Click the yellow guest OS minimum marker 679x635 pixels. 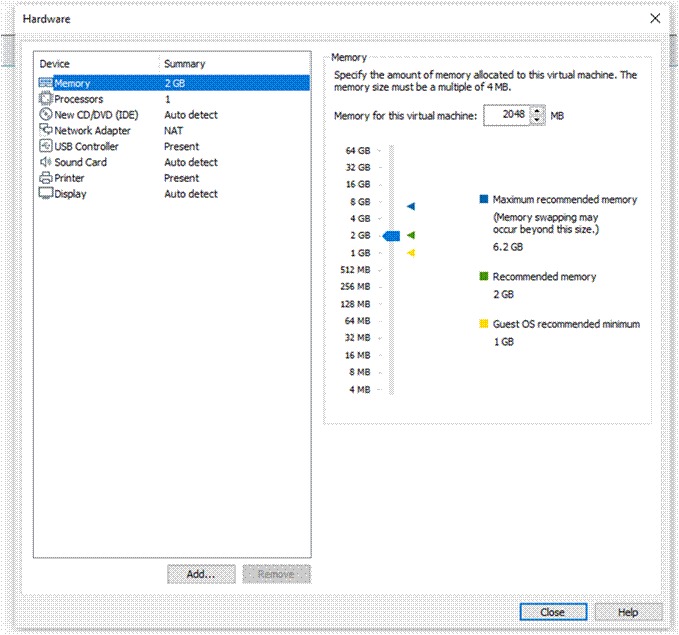coord(411,253)
